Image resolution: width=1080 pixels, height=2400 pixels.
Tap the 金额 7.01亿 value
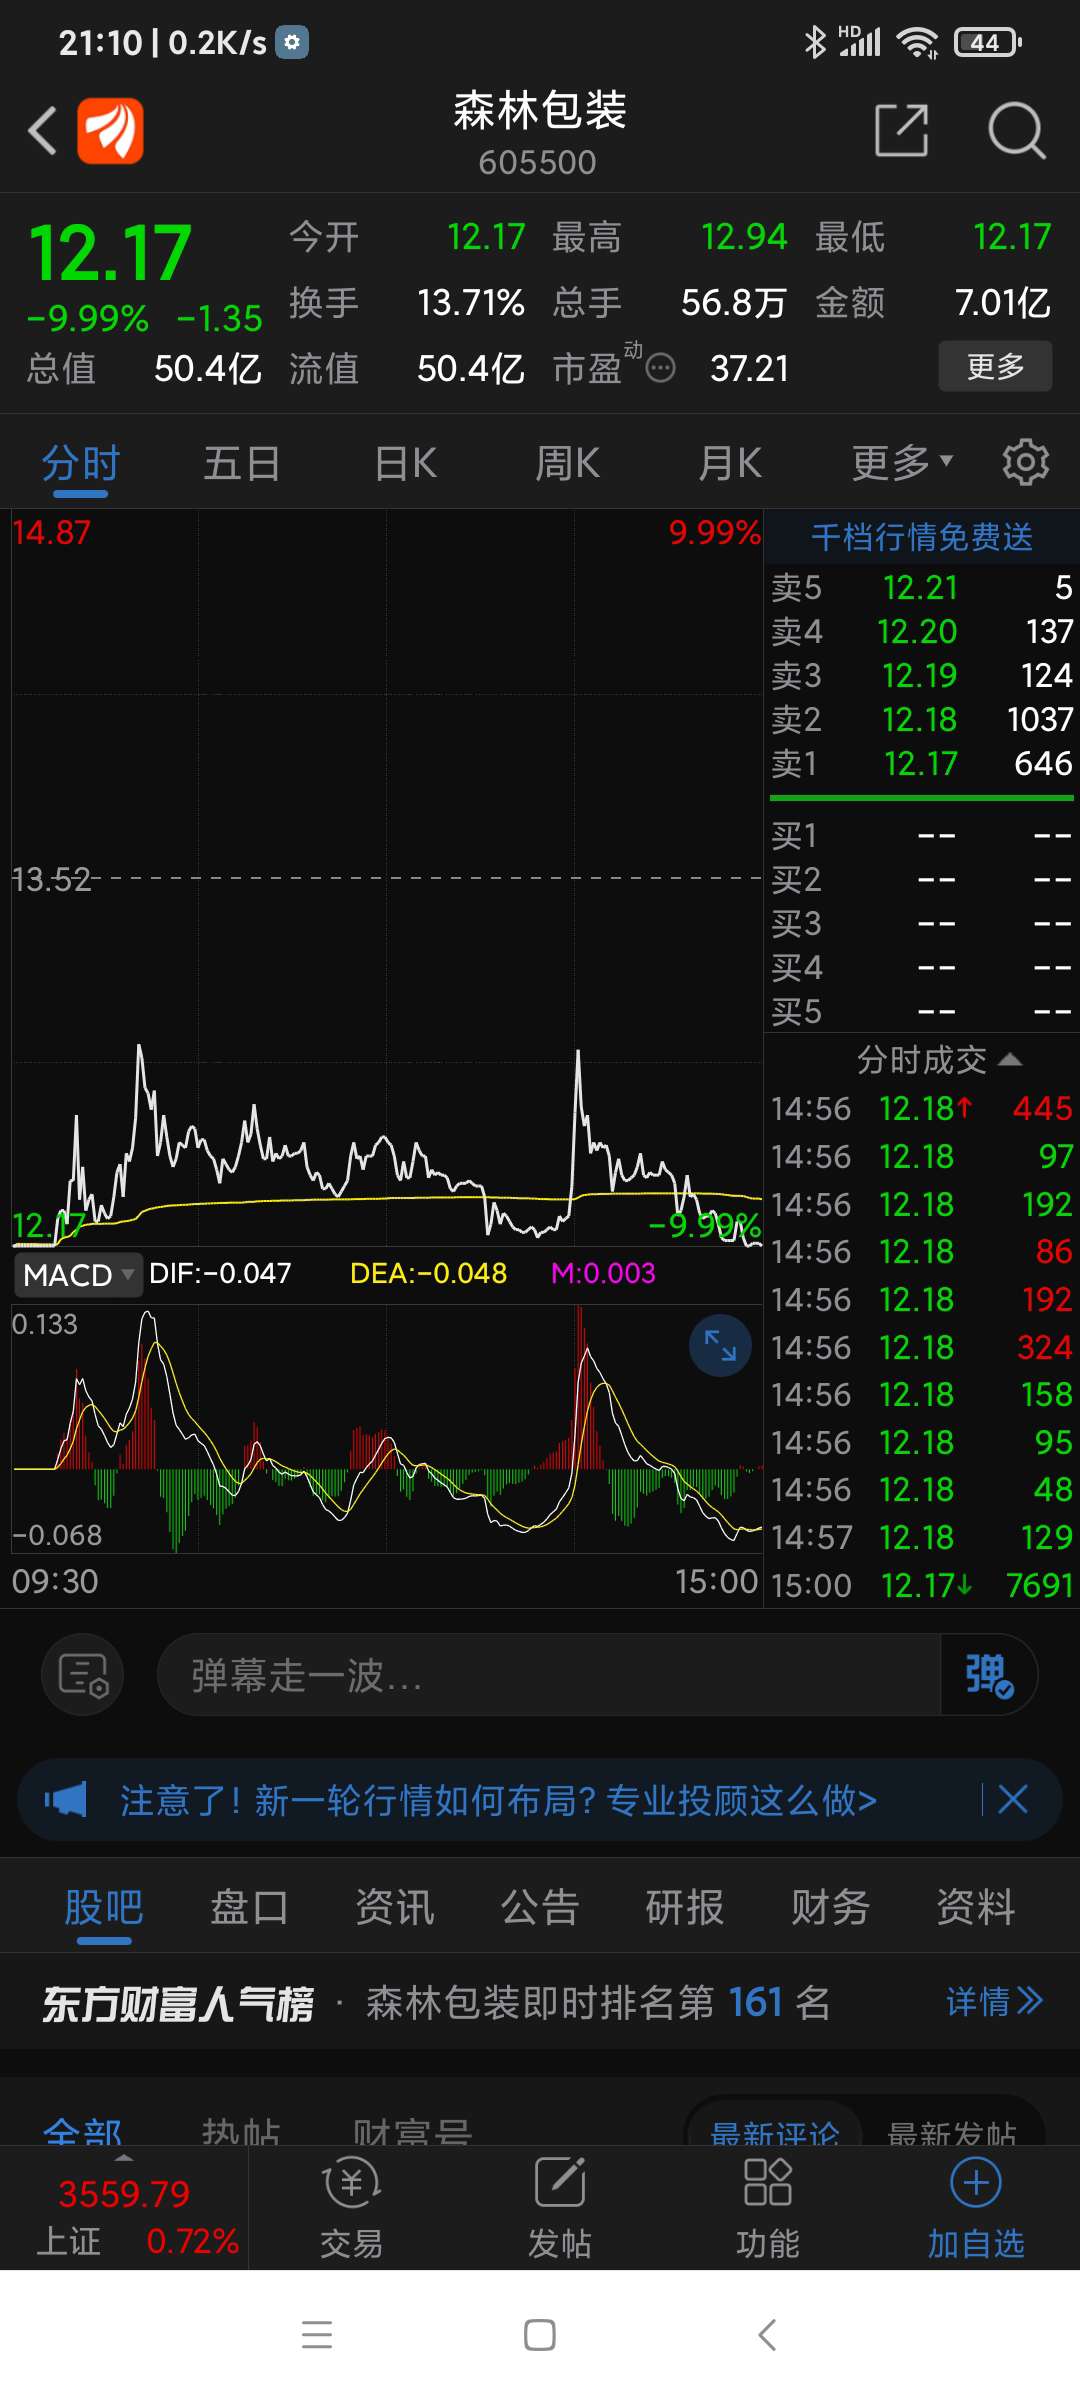[1003, 302]
